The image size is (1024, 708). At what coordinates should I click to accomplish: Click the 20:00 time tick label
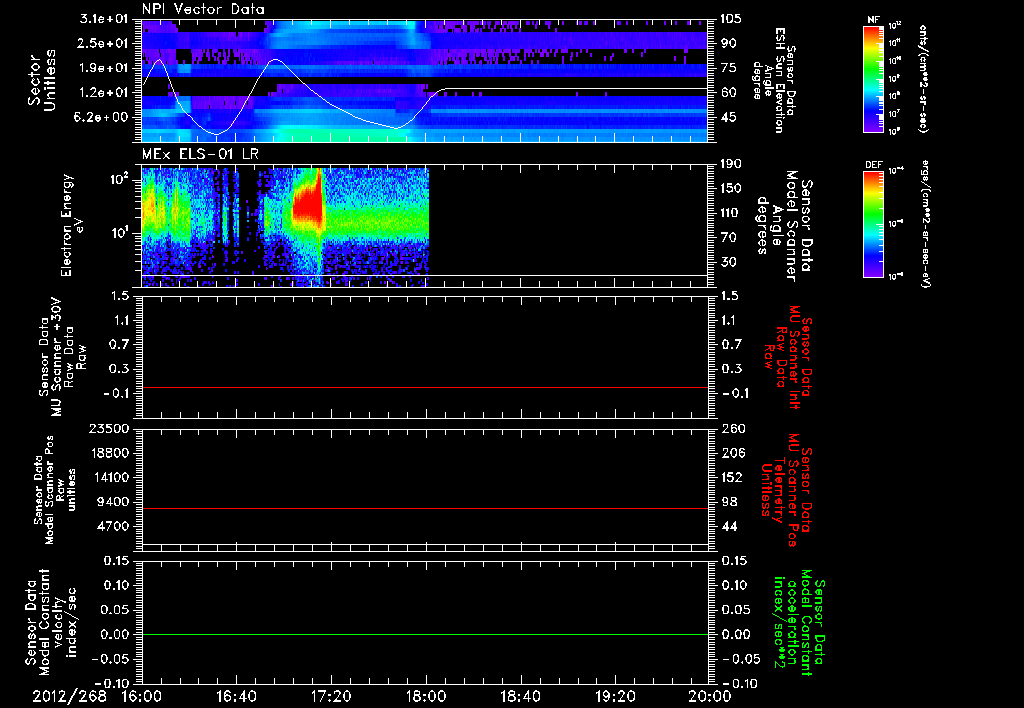tap(710, 696)
